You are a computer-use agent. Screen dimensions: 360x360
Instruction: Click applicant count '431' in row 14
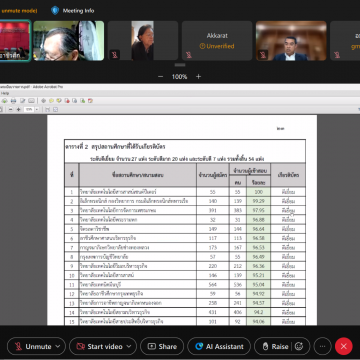pos(213,312)
